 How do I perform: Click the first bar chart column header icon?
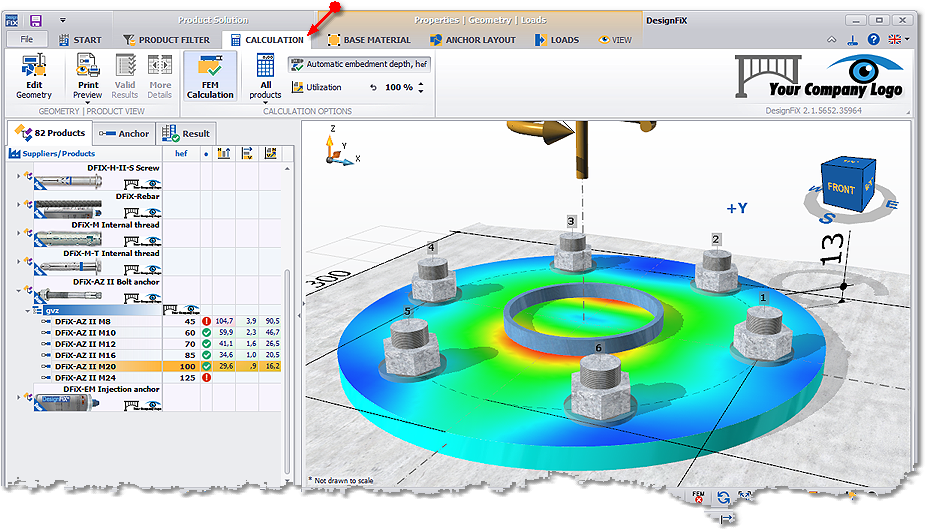click(x=224, y=153)
